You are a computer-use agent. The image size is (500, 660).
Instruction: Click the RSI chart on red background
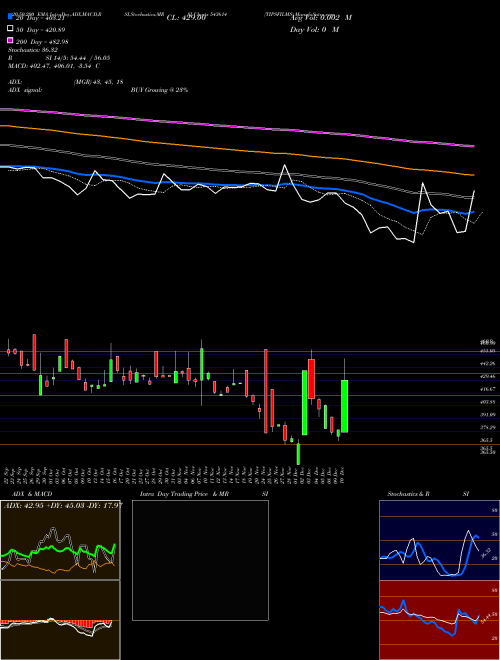point(439,620)
